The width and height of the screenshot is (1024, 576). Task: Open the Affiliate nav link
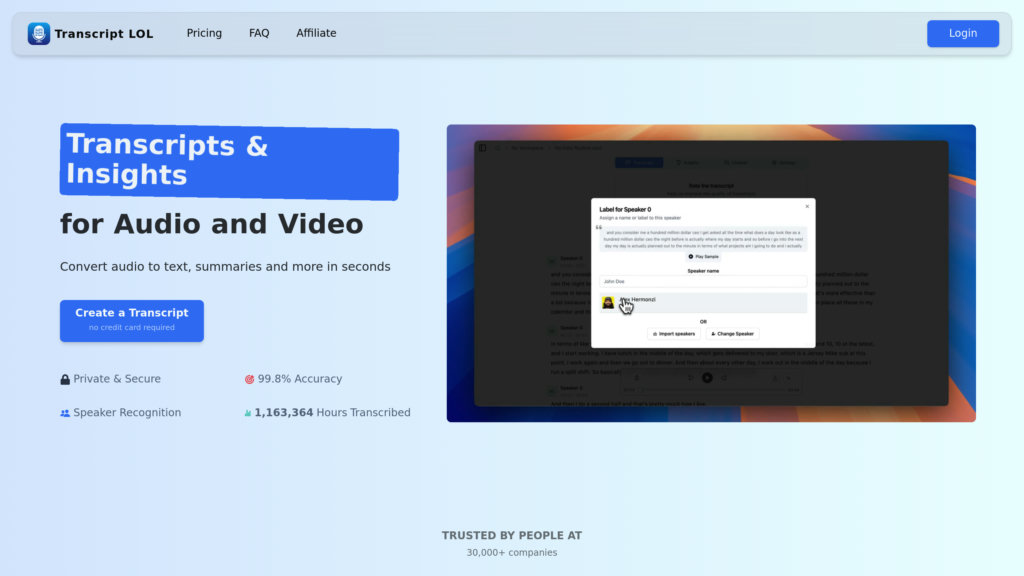(316, 33)
